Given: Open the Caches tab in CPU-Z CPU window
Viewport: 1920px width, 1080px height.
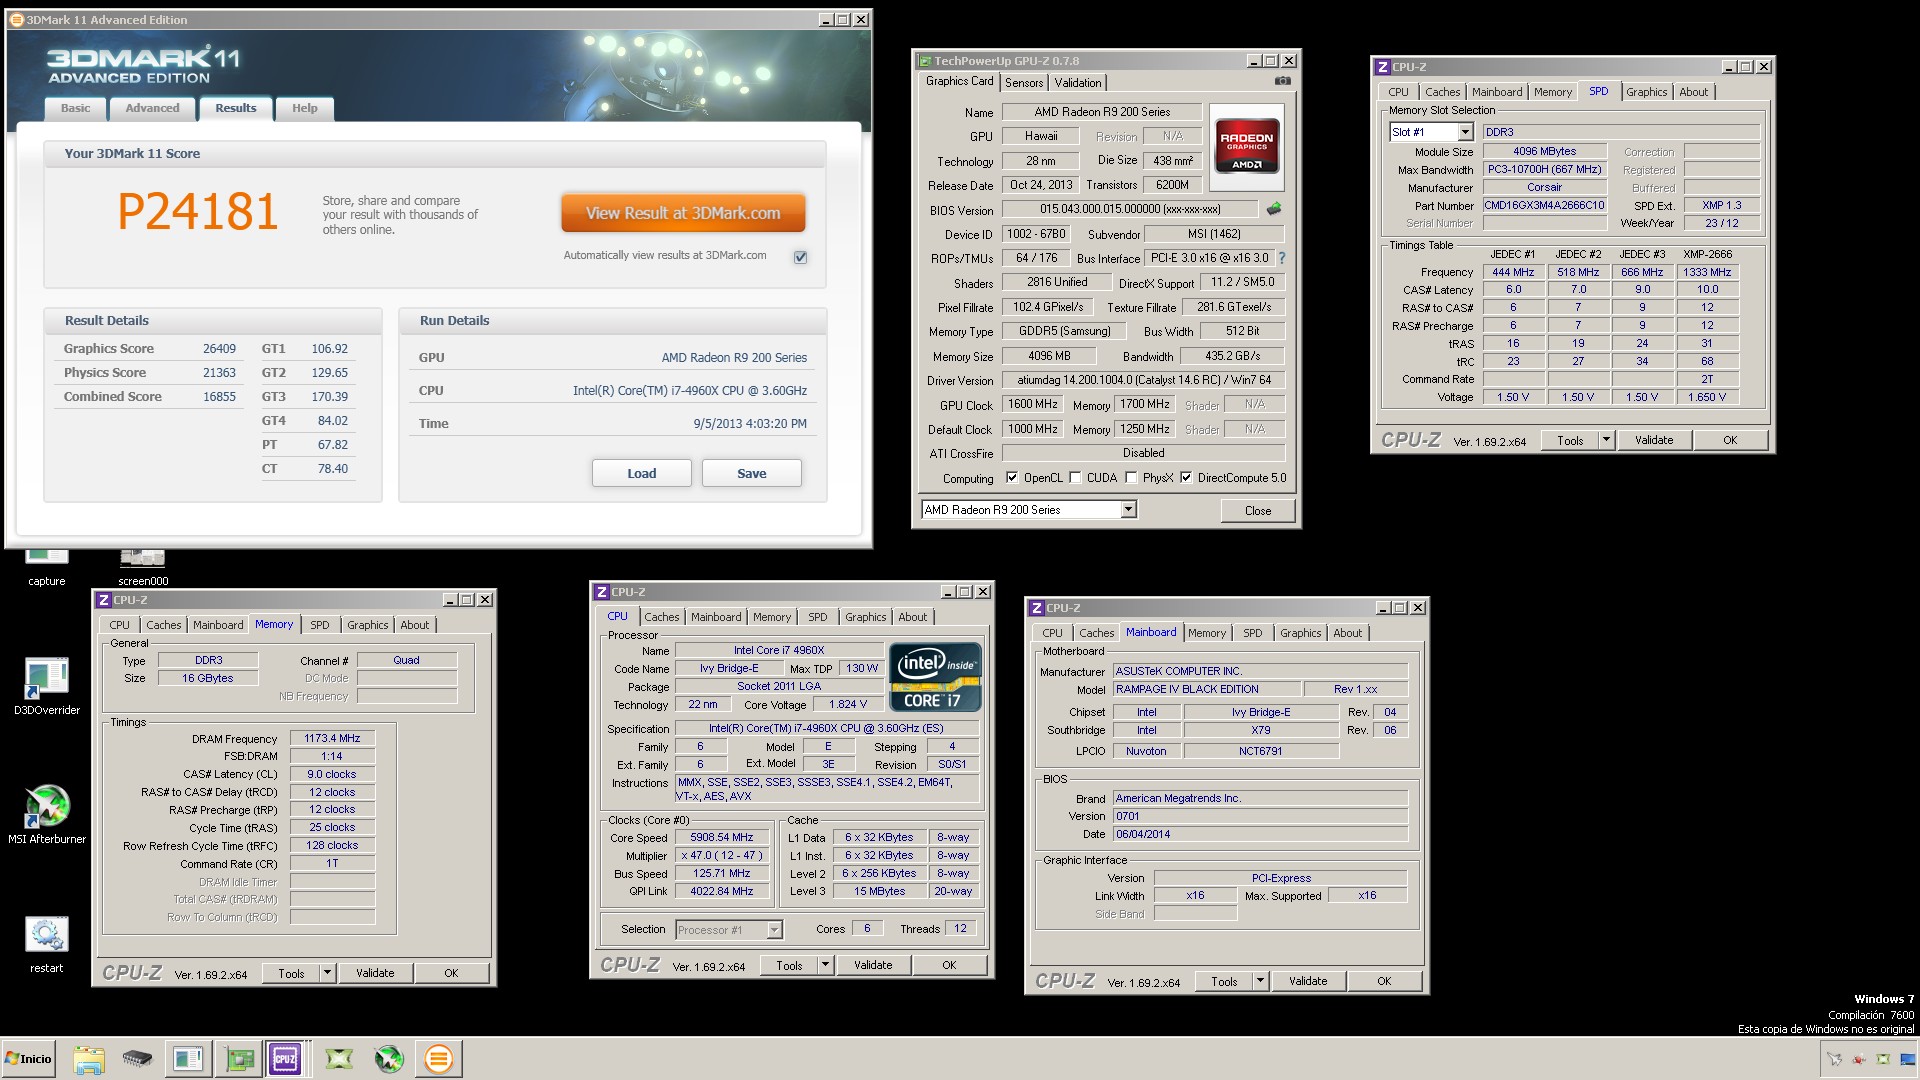Looking at the screenshot, I should pyautogui.click(x=662, y=617).
